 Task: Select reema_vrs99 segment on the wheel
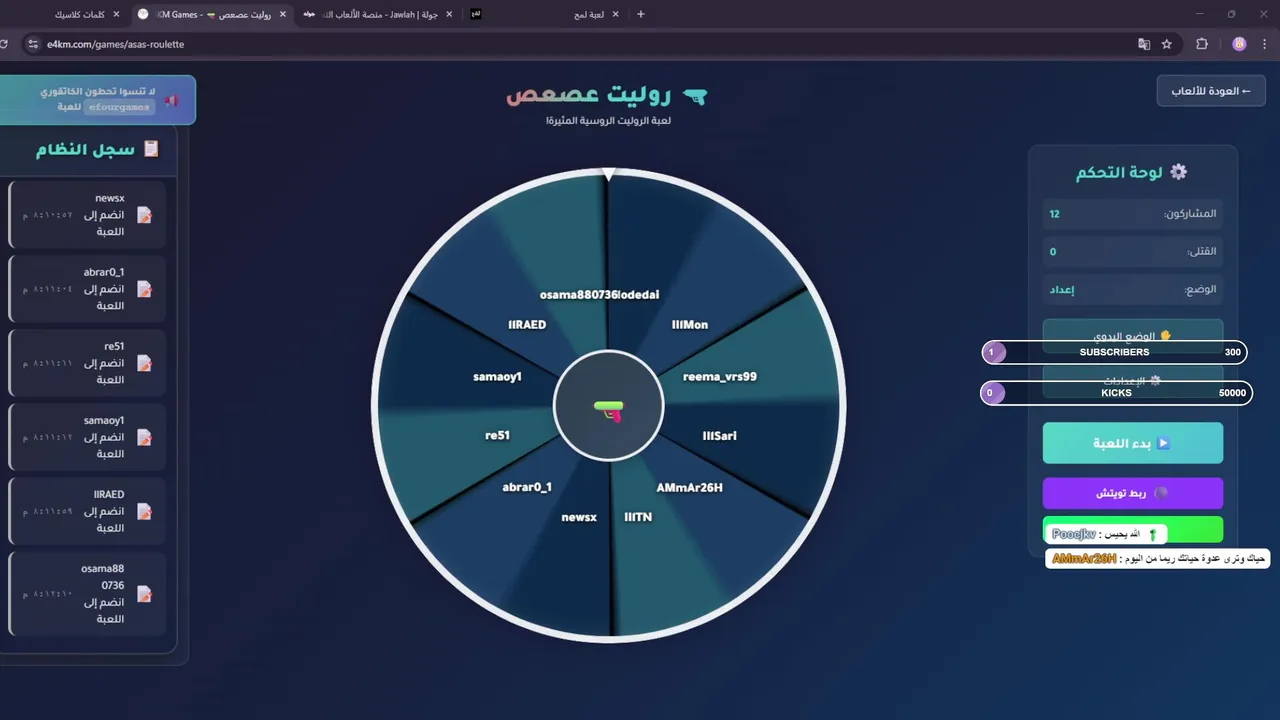[720, 377]
